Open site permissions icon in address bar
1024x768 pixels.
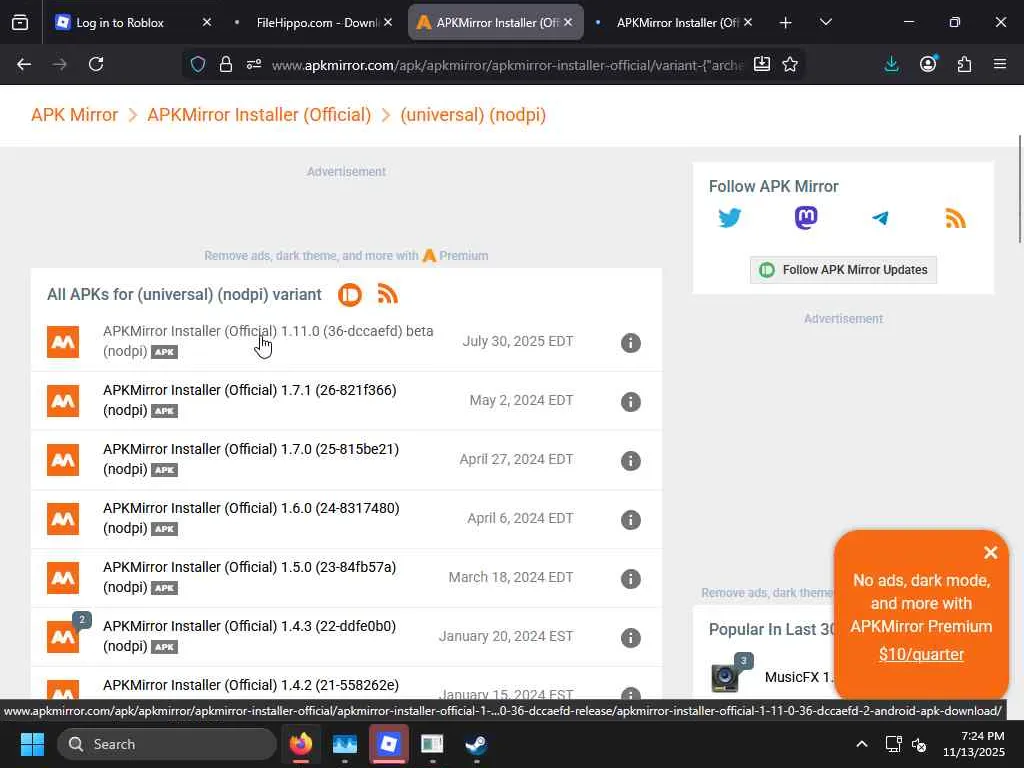254,64
